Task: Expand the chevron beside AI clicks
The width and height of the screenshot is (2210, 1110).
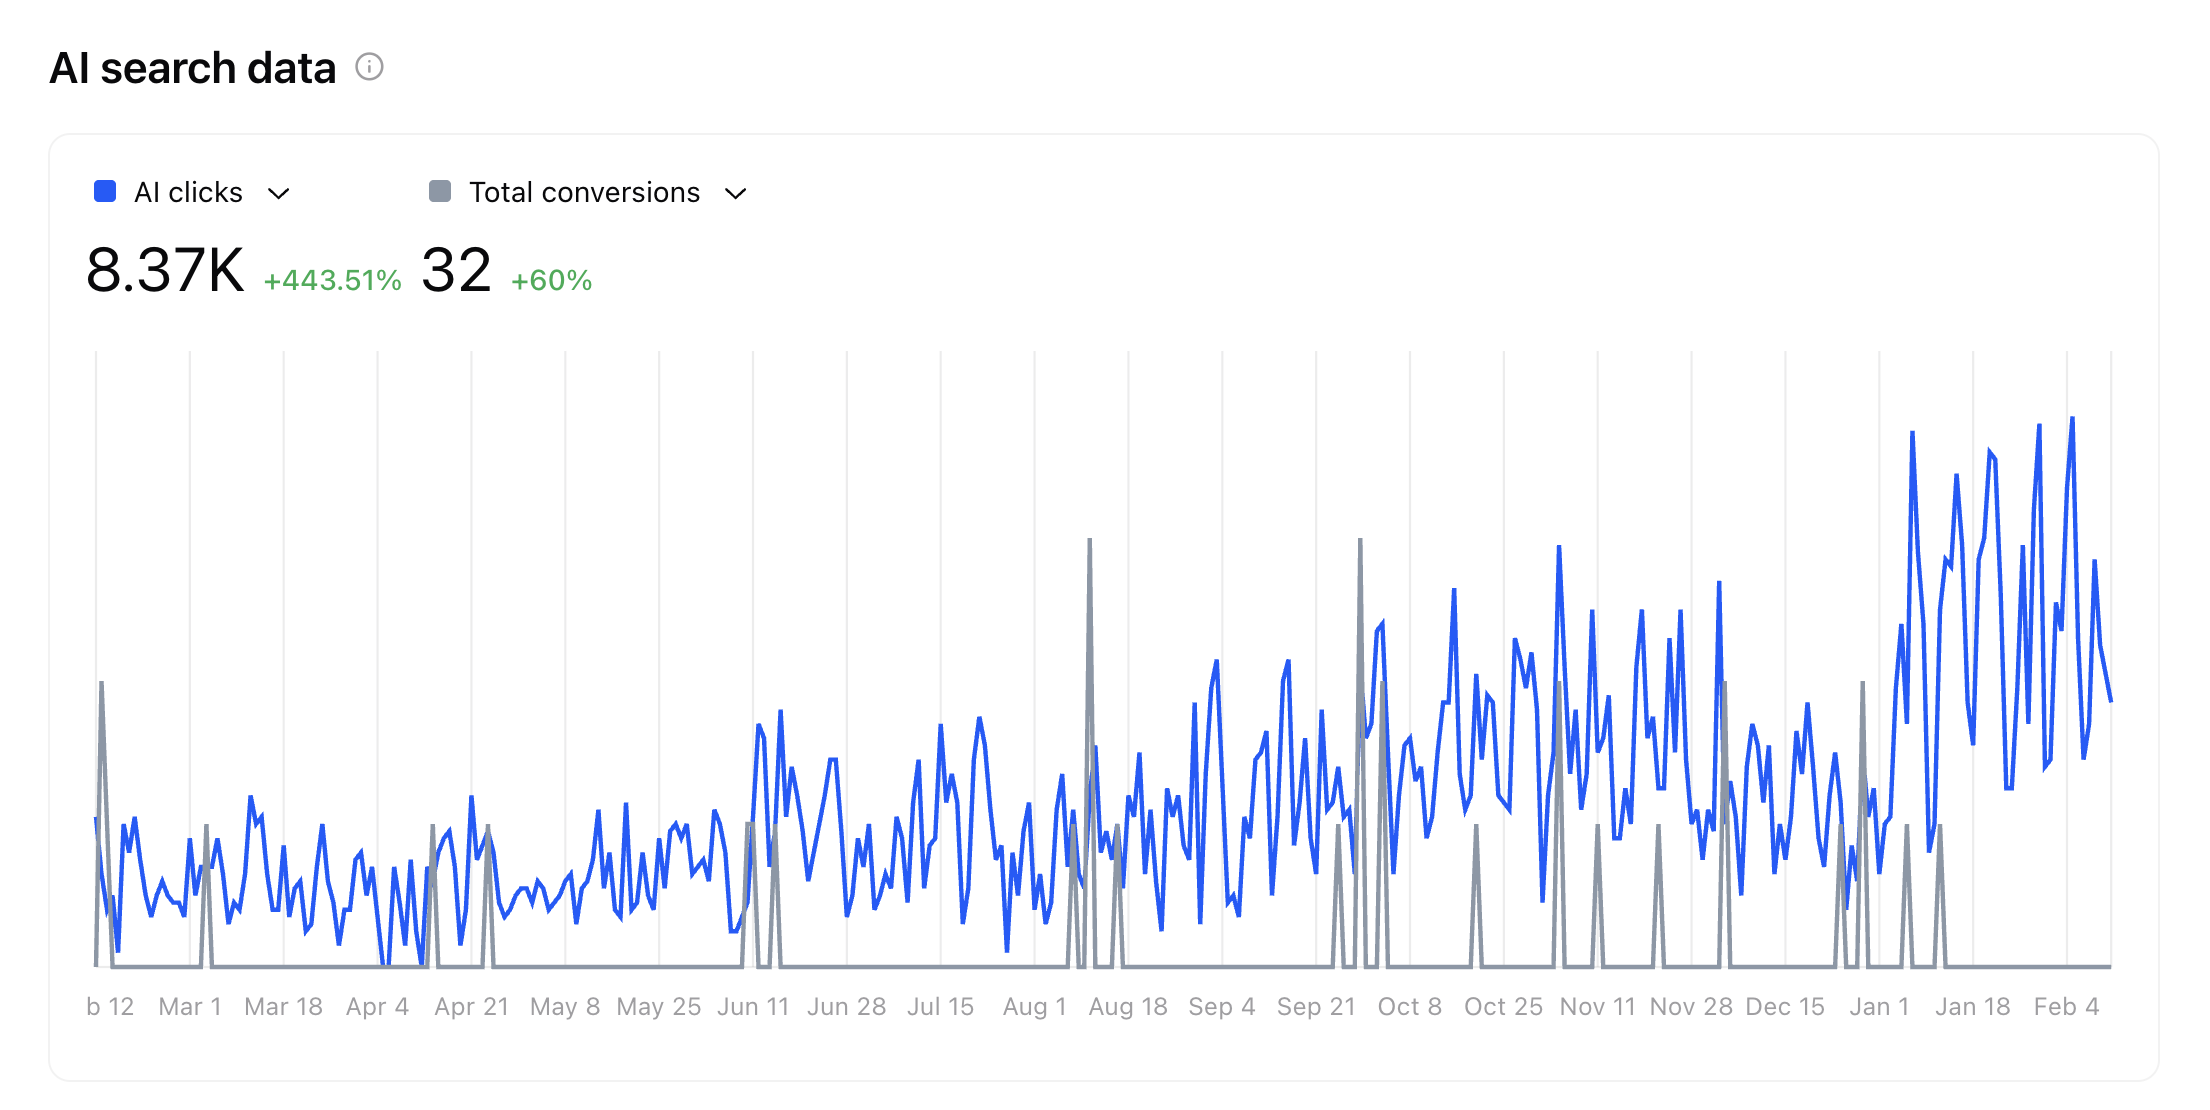Action: (x=280, y=192)
